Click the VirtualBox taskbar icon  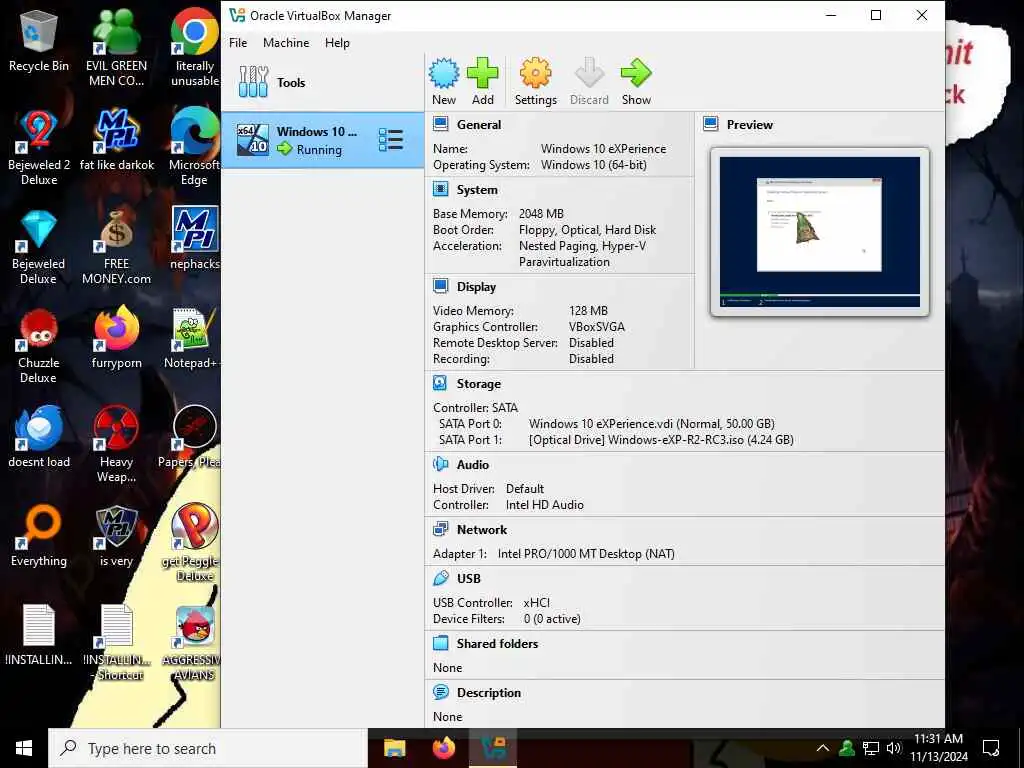(x=492, y=748)
